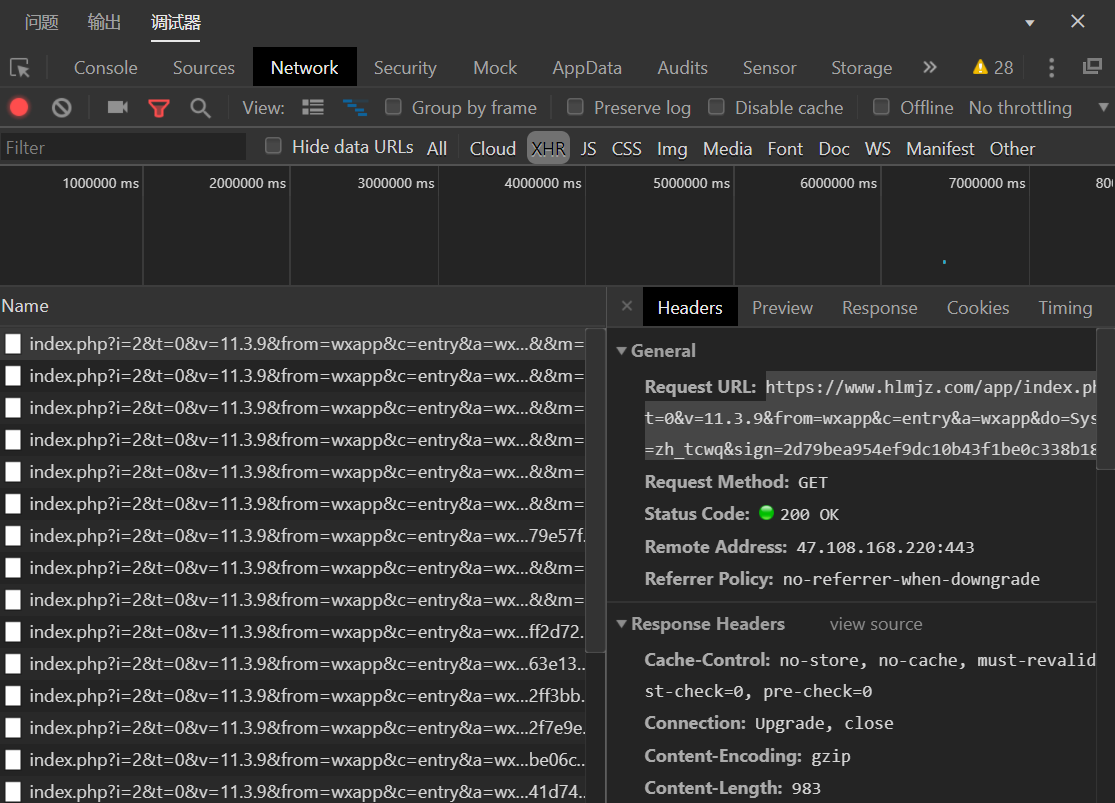Open panel collapse dropdown arrow at top
The width and height of the screenshot is (1115, 803).
click(x=1030, y=23)
